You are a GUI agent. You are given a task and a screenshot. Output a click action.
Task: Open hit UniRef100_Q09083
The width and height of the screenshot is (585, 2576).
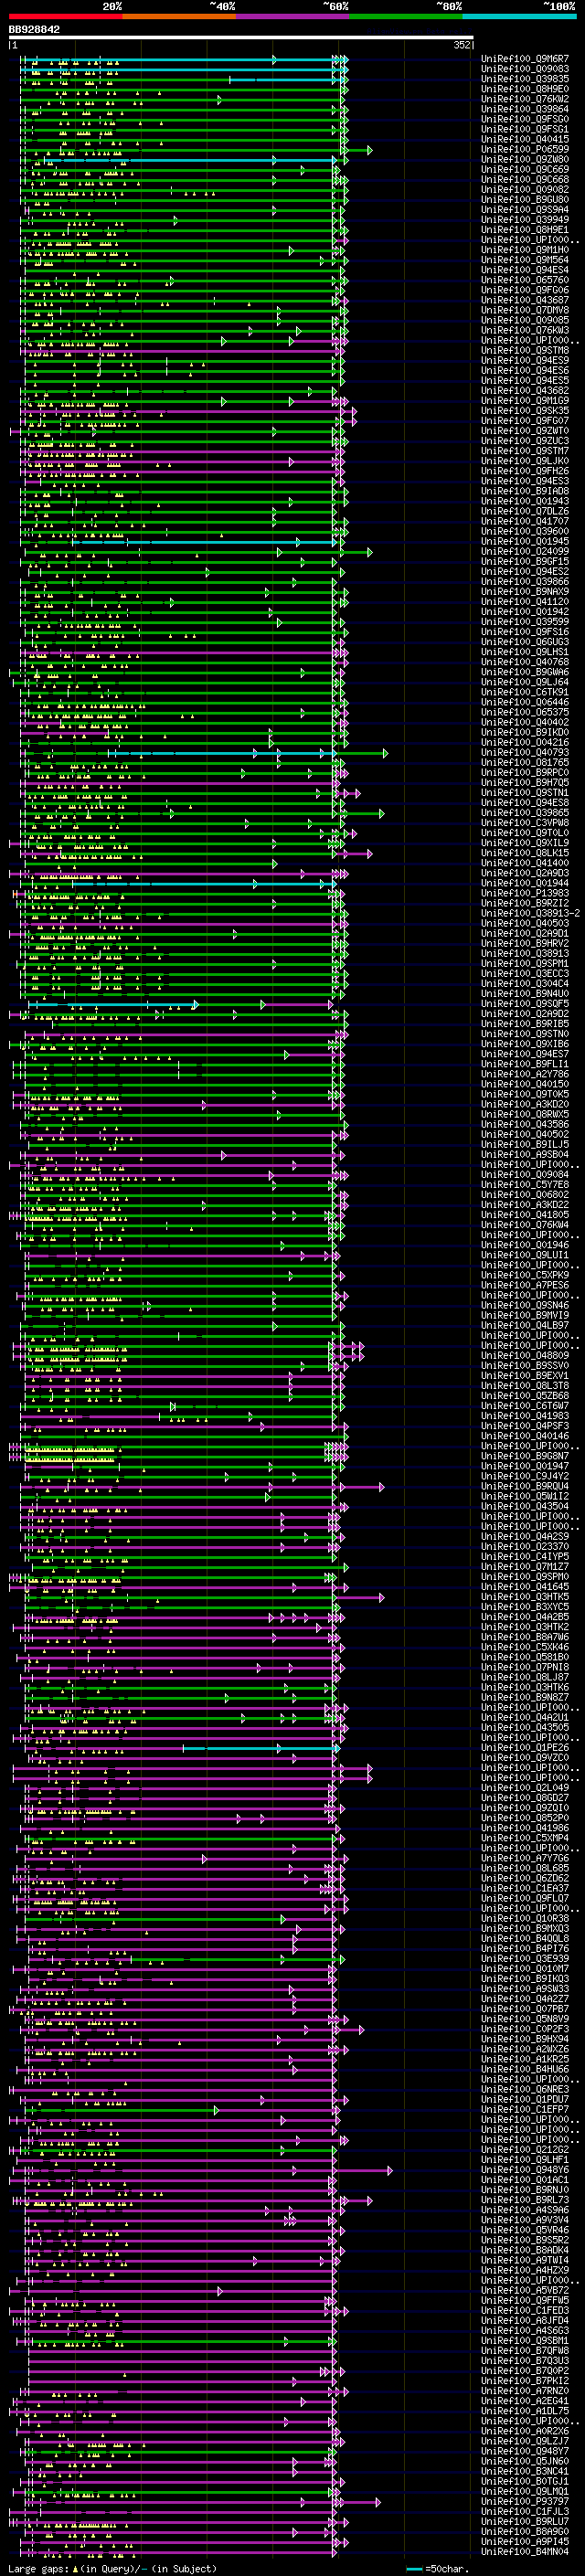click(525, 69)
